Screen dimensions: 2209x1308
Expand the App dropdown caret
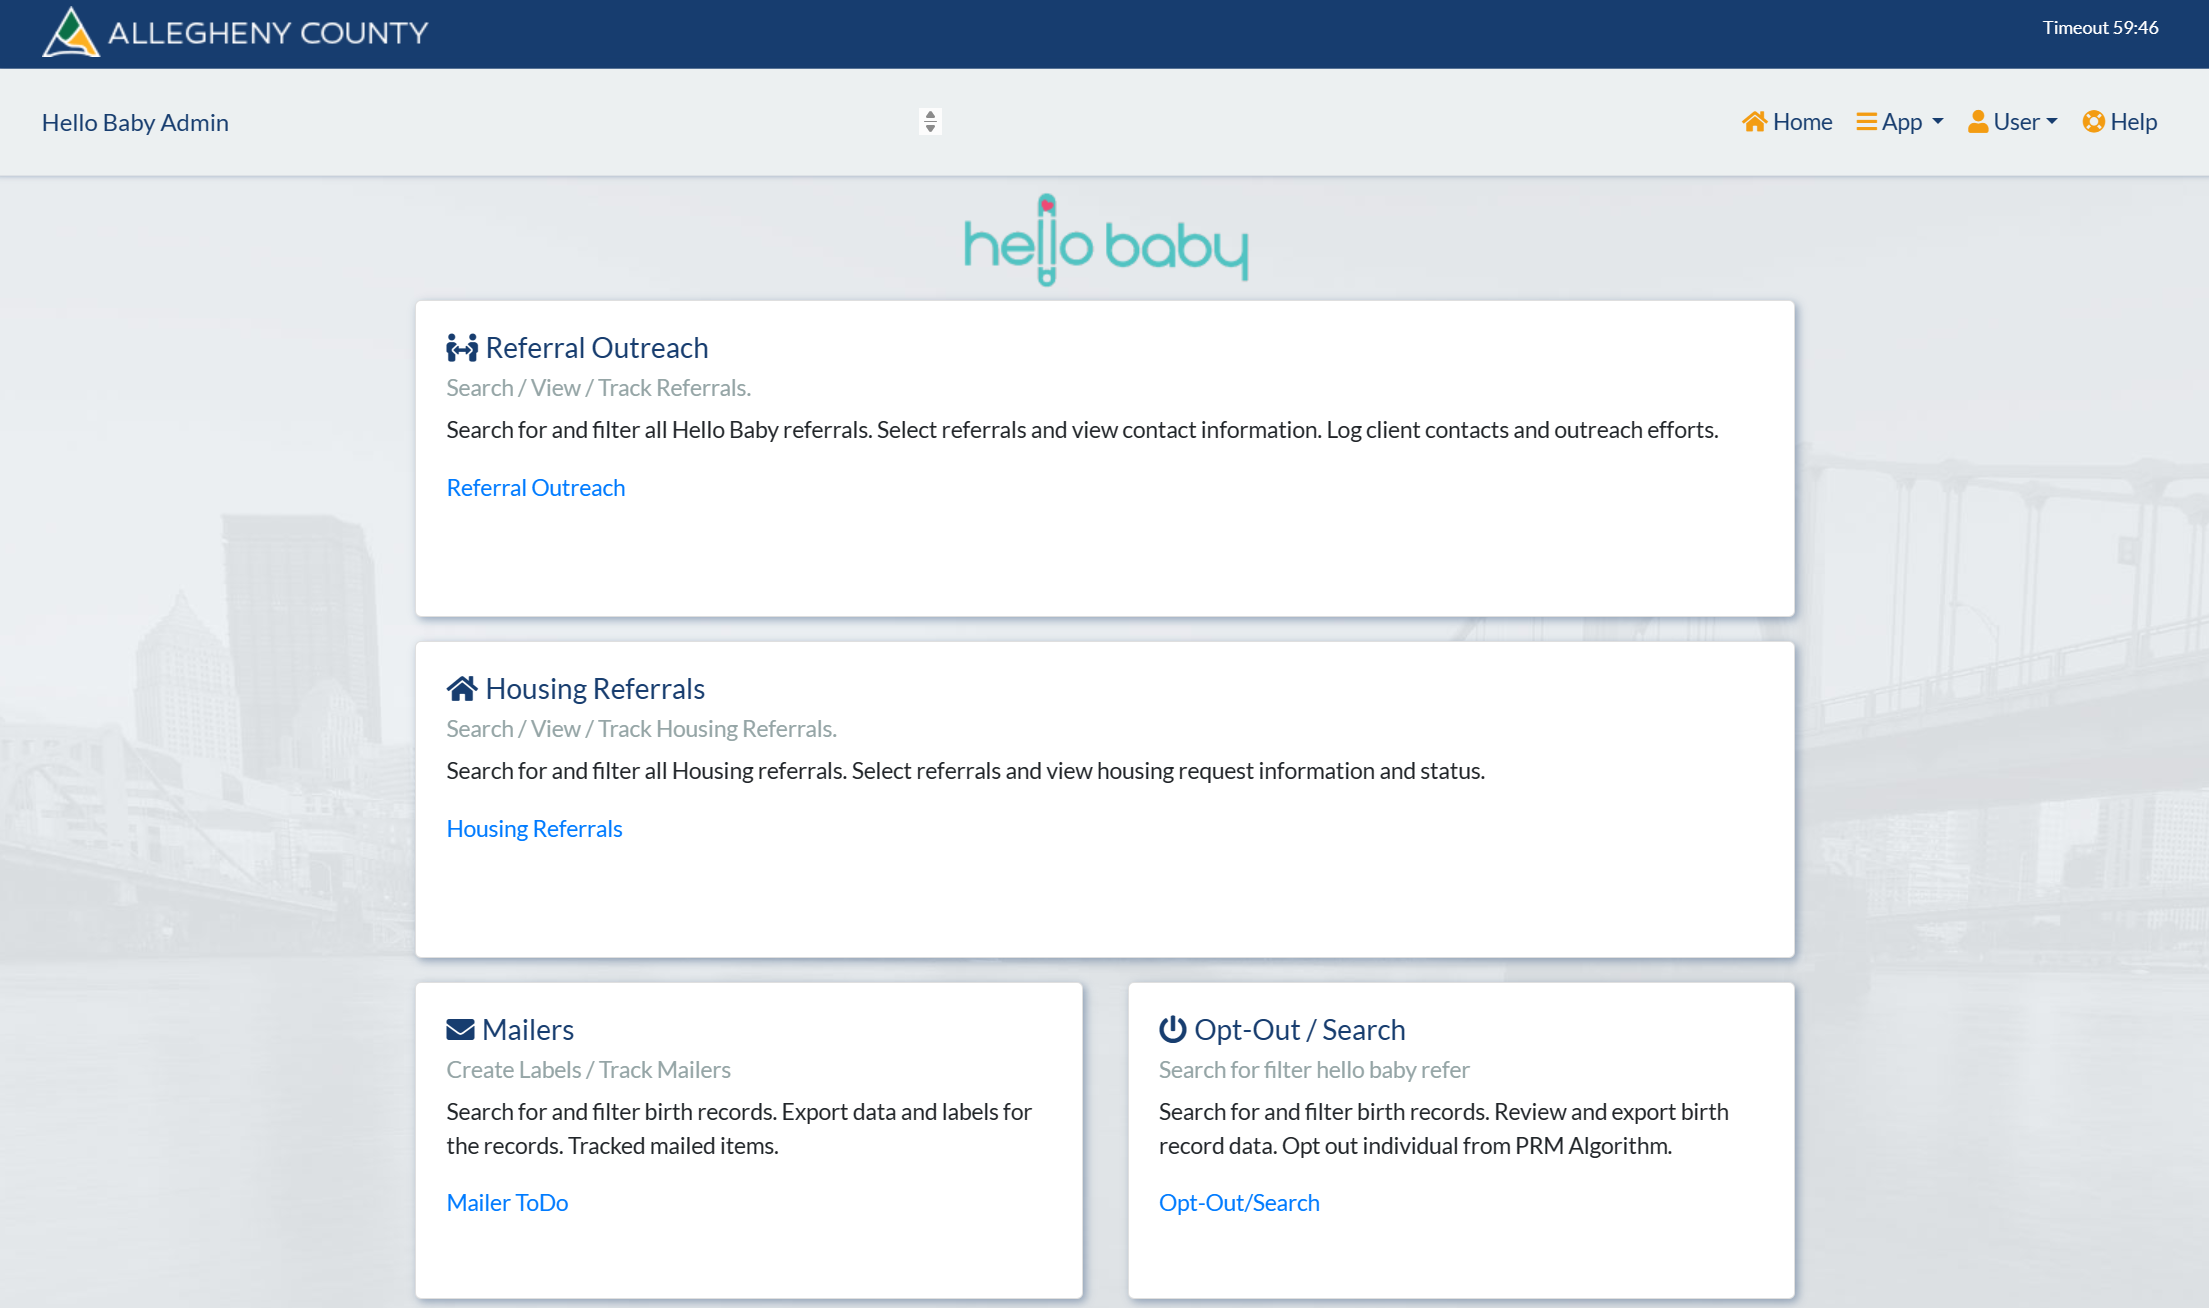1938,122
